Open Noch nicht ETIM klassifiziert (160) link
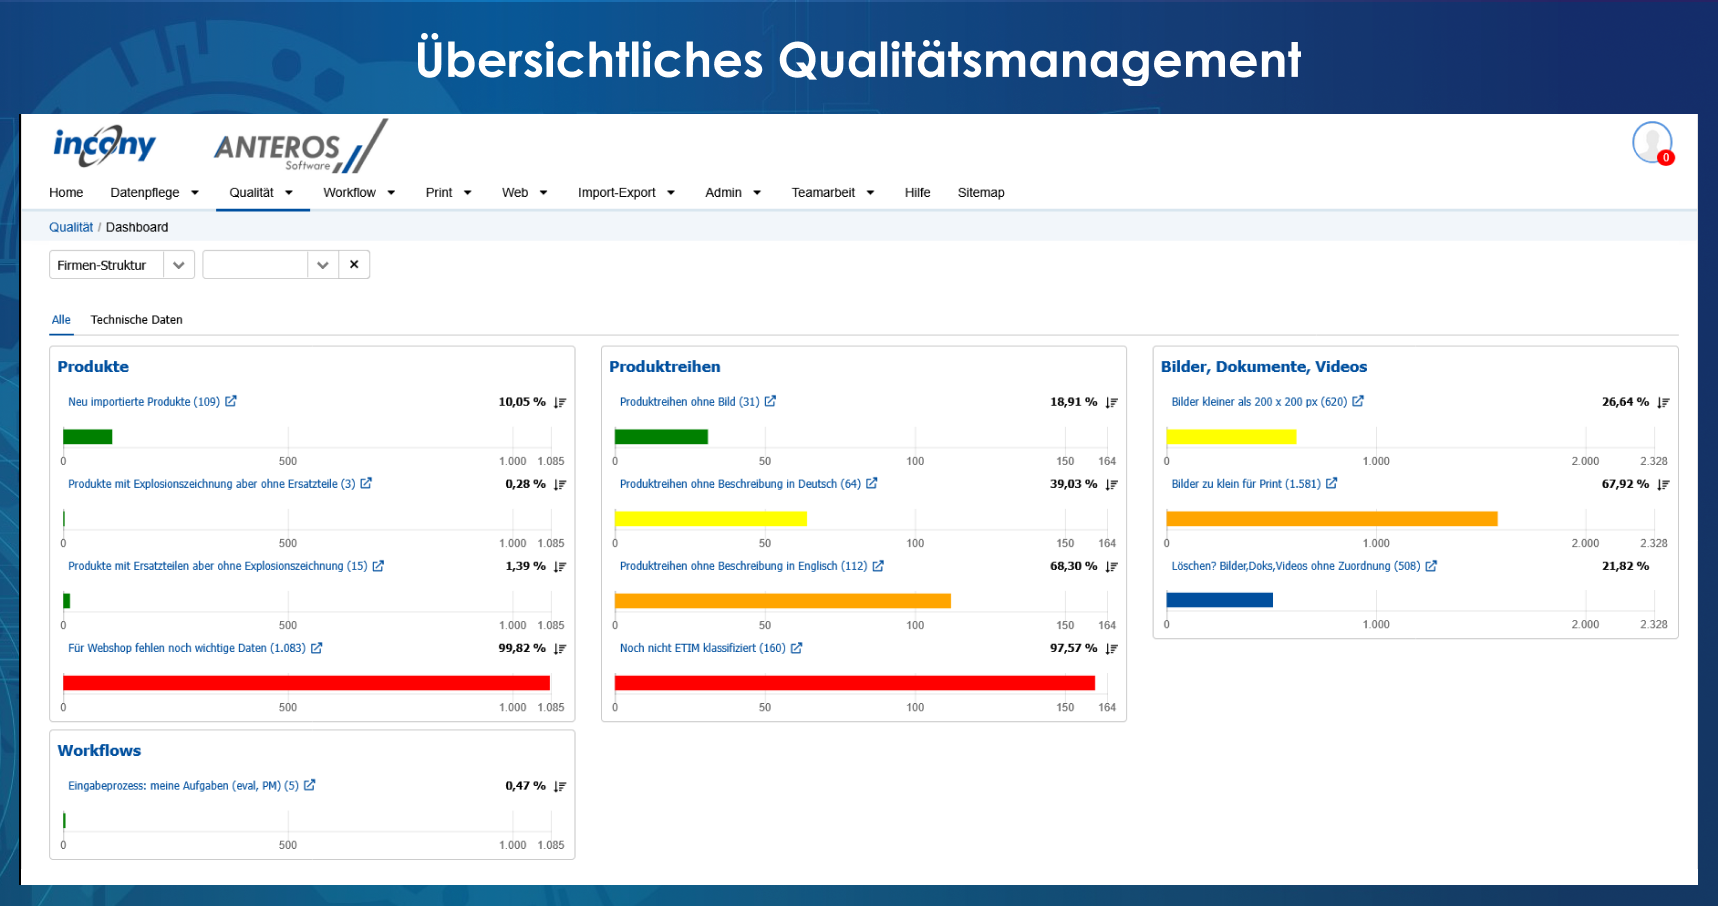This screenshot has width=1718, height=906. pos(702,648)
